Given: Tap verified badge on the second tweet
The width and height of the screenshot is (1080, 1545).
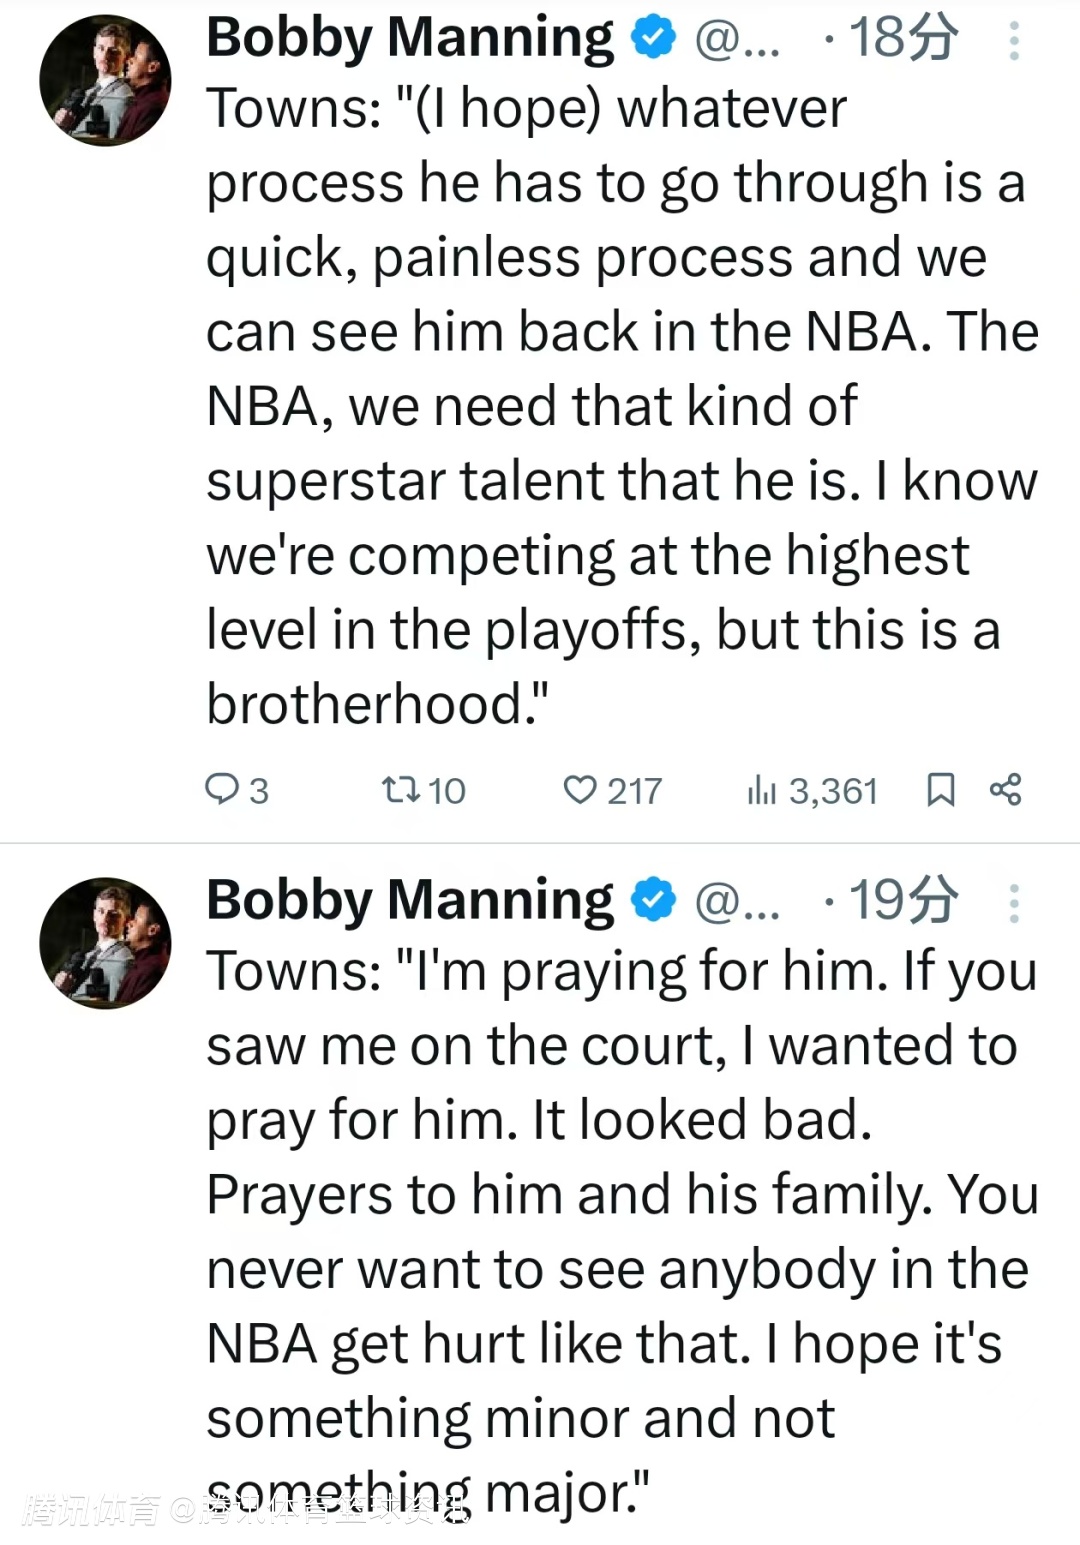Looking at the screenshot, I should pos(653,901).
